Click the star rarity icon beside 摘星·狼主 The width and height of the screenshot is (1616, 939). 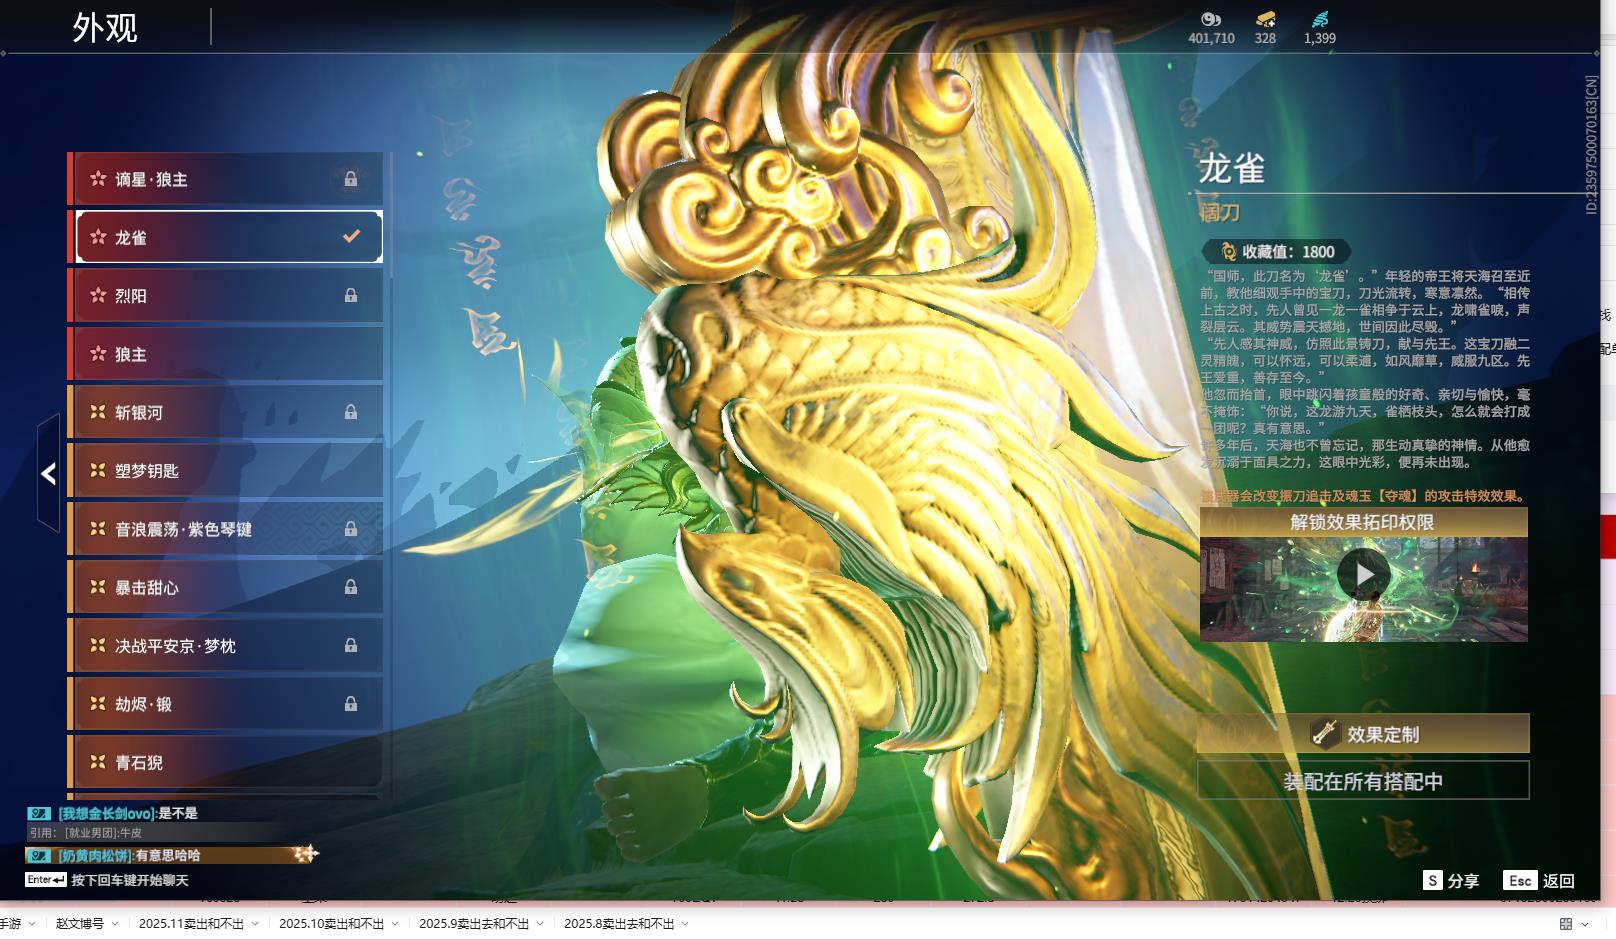tap(98, 179)
